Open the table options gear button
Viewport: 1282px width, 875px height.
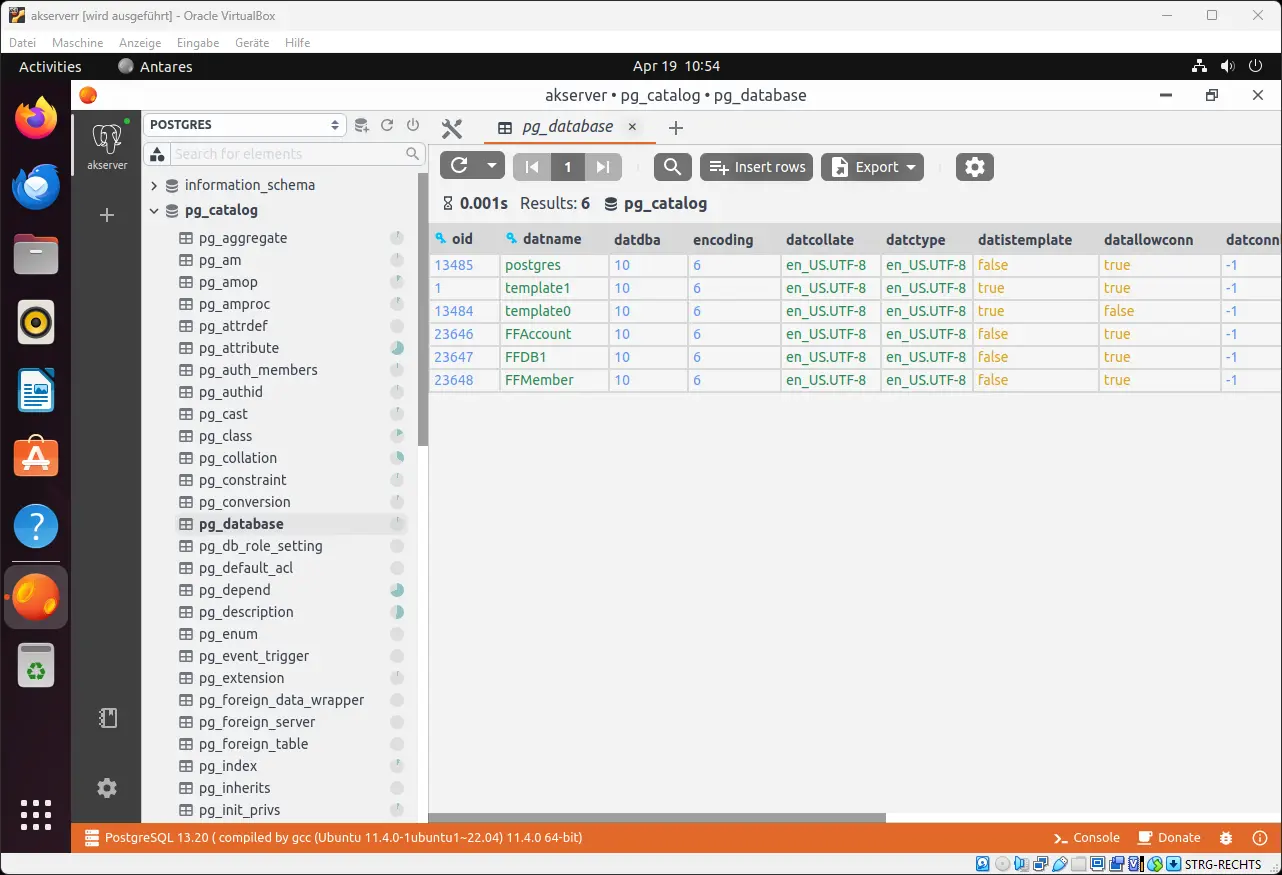click(x=975, y=167)
